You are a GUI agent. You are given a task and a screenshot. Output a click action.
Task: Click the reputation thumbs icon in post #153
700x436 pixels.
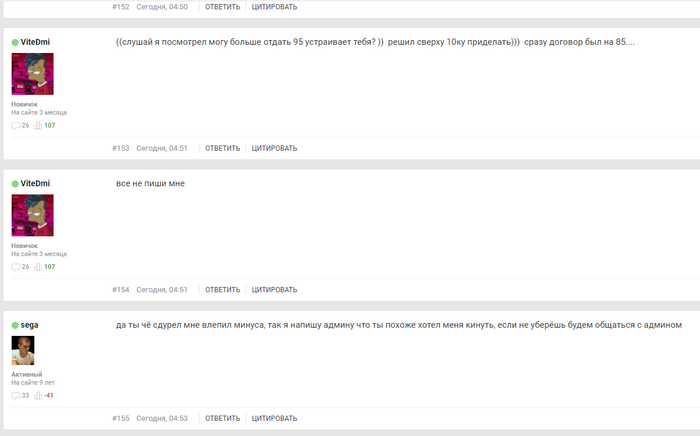coord(38,125)
